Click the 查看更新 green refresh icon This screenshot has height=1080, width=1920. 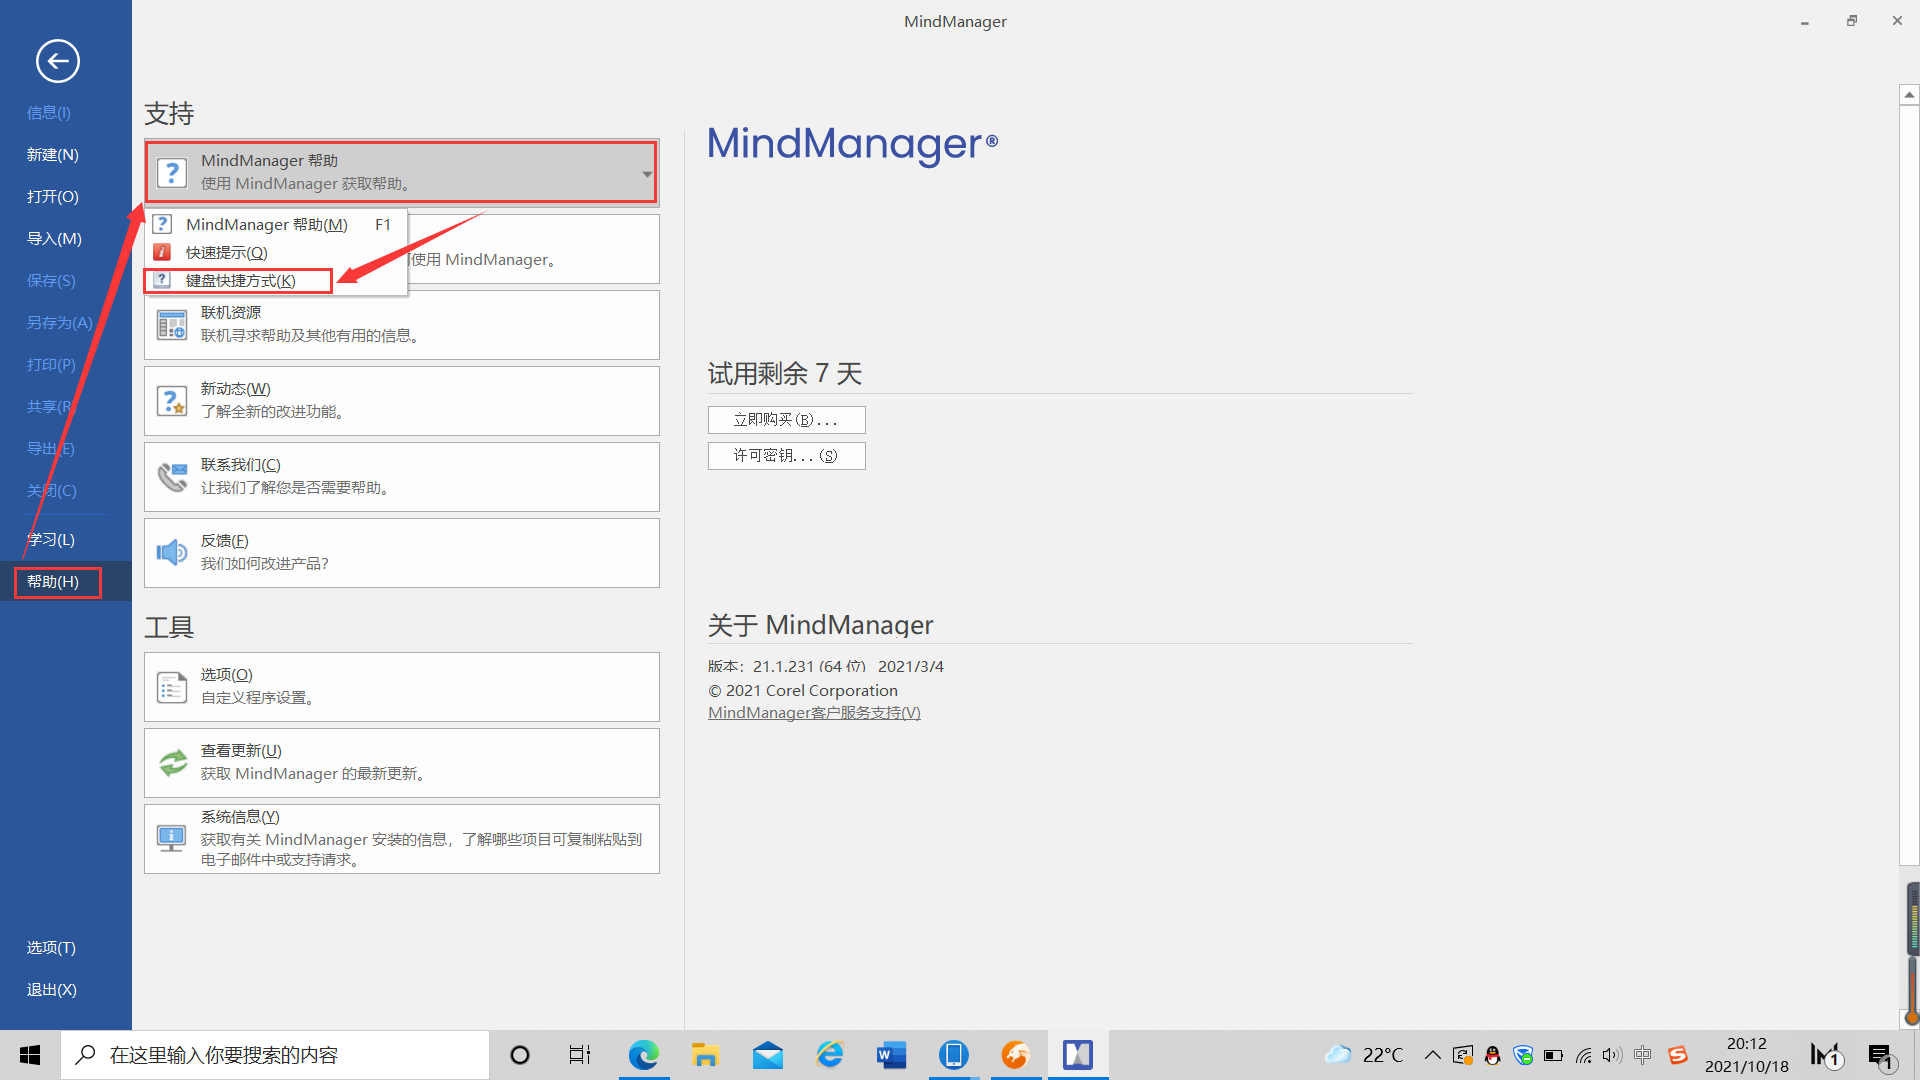(x=173, y=763)
